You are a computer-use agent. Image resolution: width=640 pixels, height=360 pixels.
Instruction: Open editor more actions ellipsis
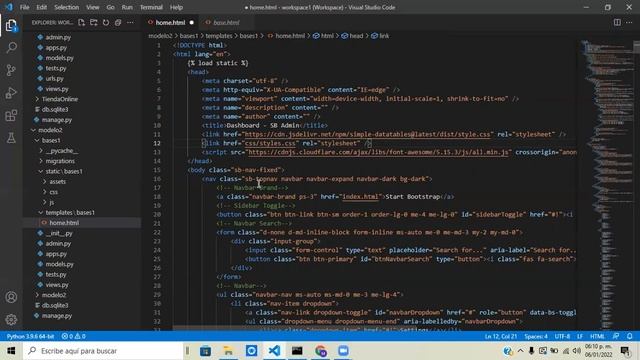[x=629, y=22]
